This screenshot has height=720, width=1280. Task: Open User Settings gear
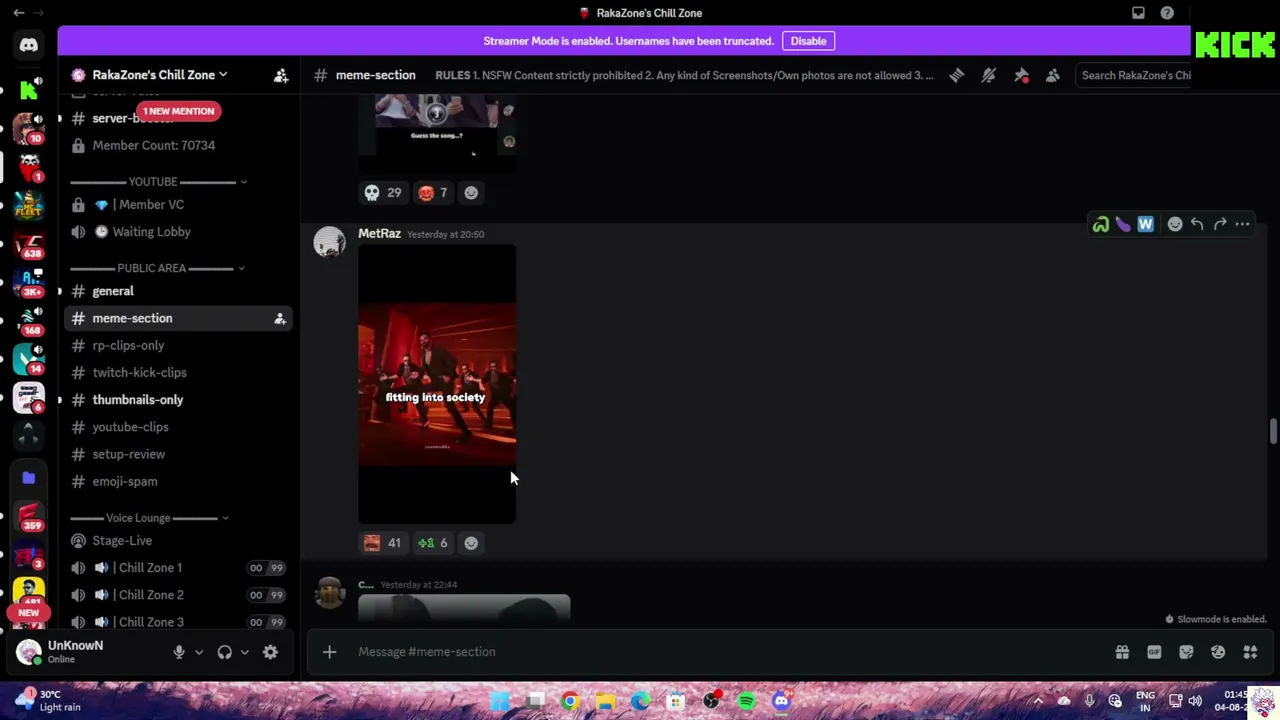point(270,652)
